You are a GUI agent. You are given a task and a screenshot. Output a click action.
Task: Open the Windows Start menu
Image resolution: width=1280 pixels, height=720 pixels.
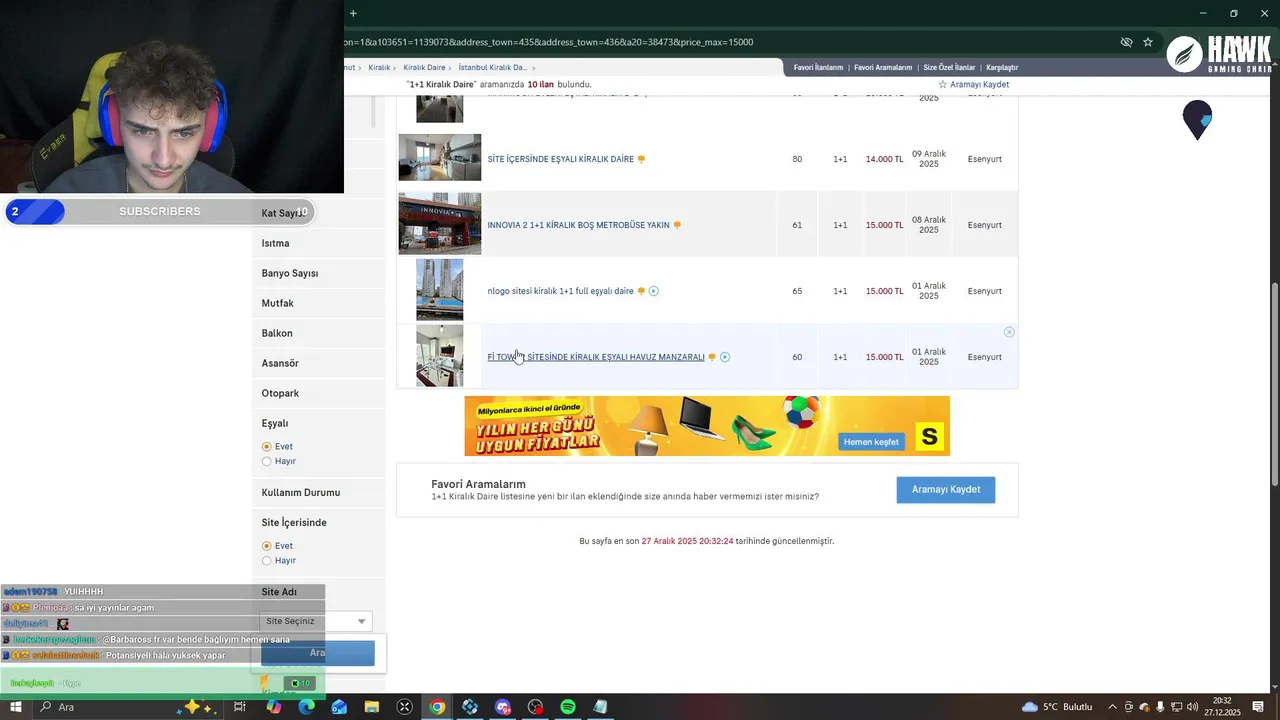point(15,707)
